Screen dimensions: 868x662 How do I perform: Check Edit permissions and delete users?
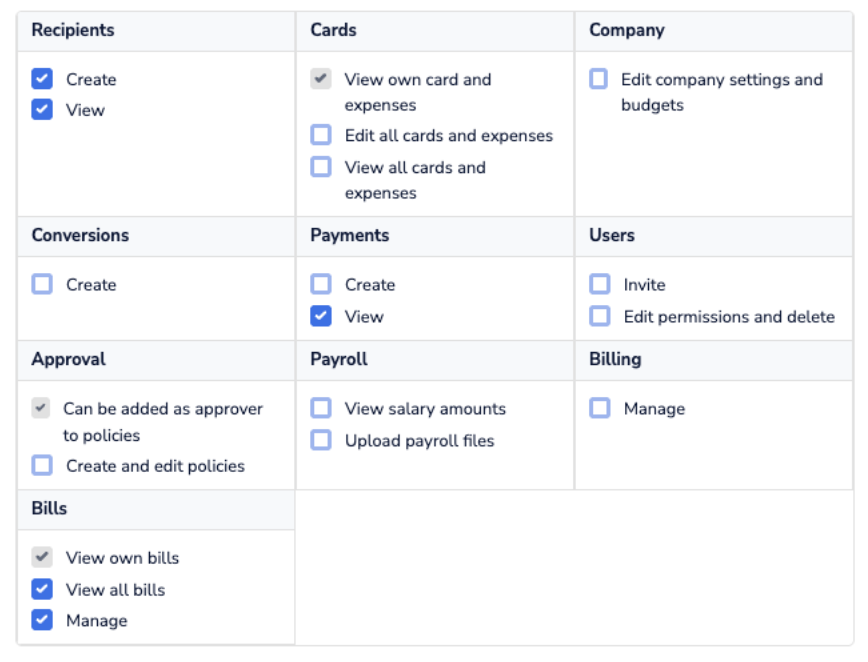(600, 316)
